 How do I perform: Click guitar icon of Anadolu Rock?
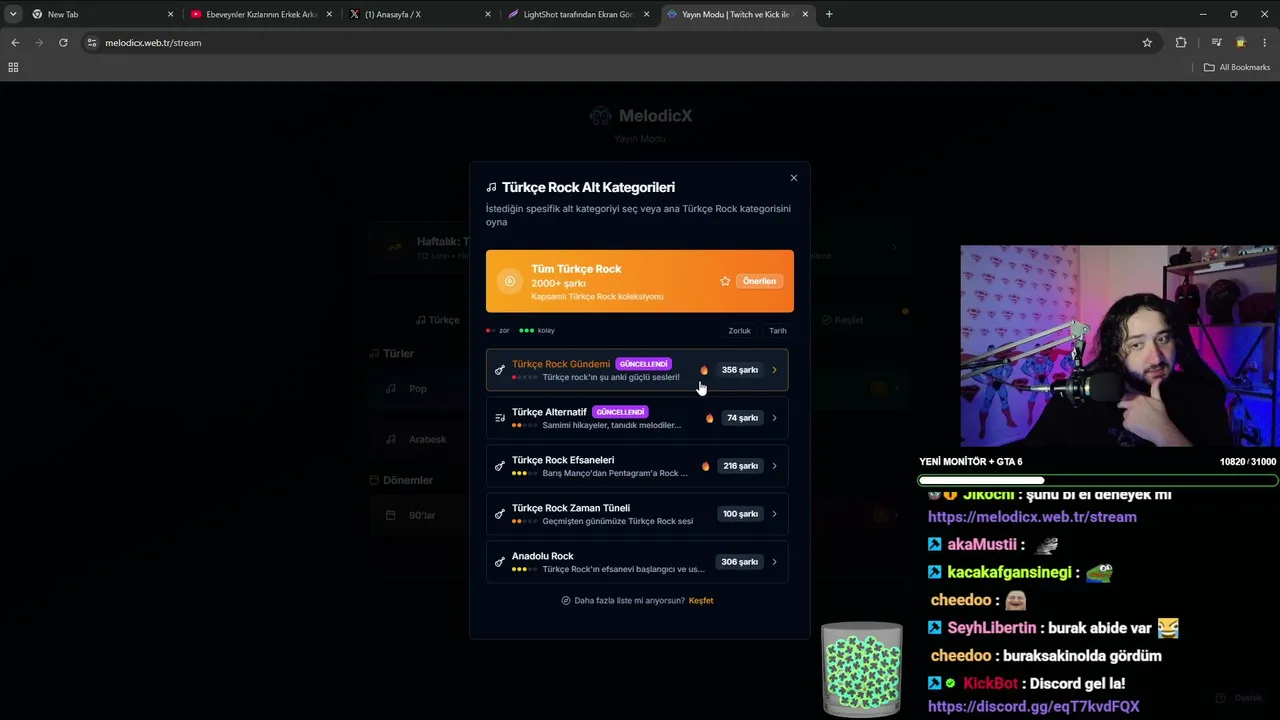click(x=500, y=562)
